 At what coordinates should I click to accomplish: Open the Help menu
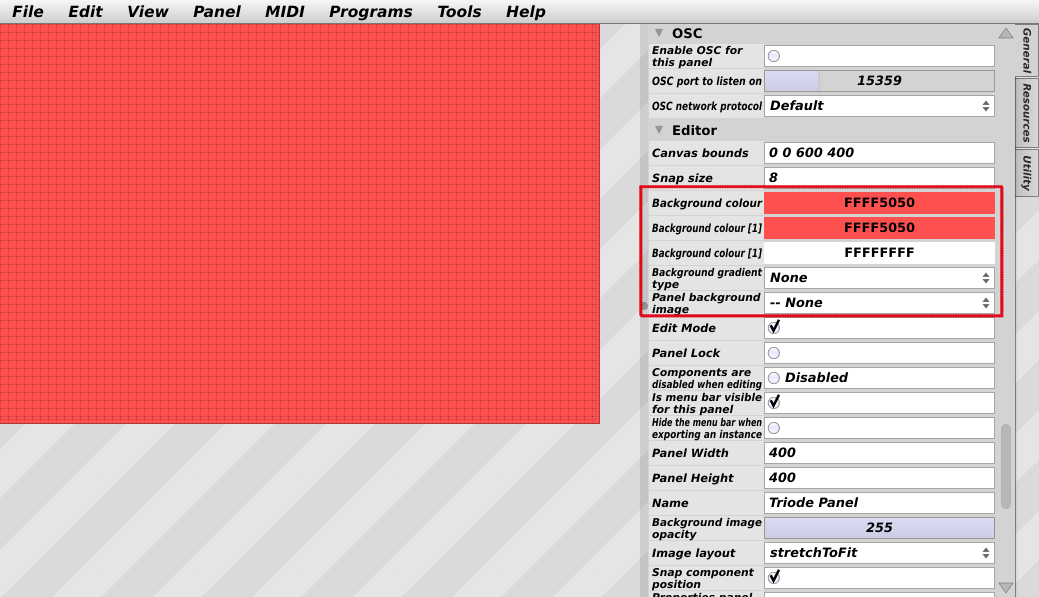[525, 11]
